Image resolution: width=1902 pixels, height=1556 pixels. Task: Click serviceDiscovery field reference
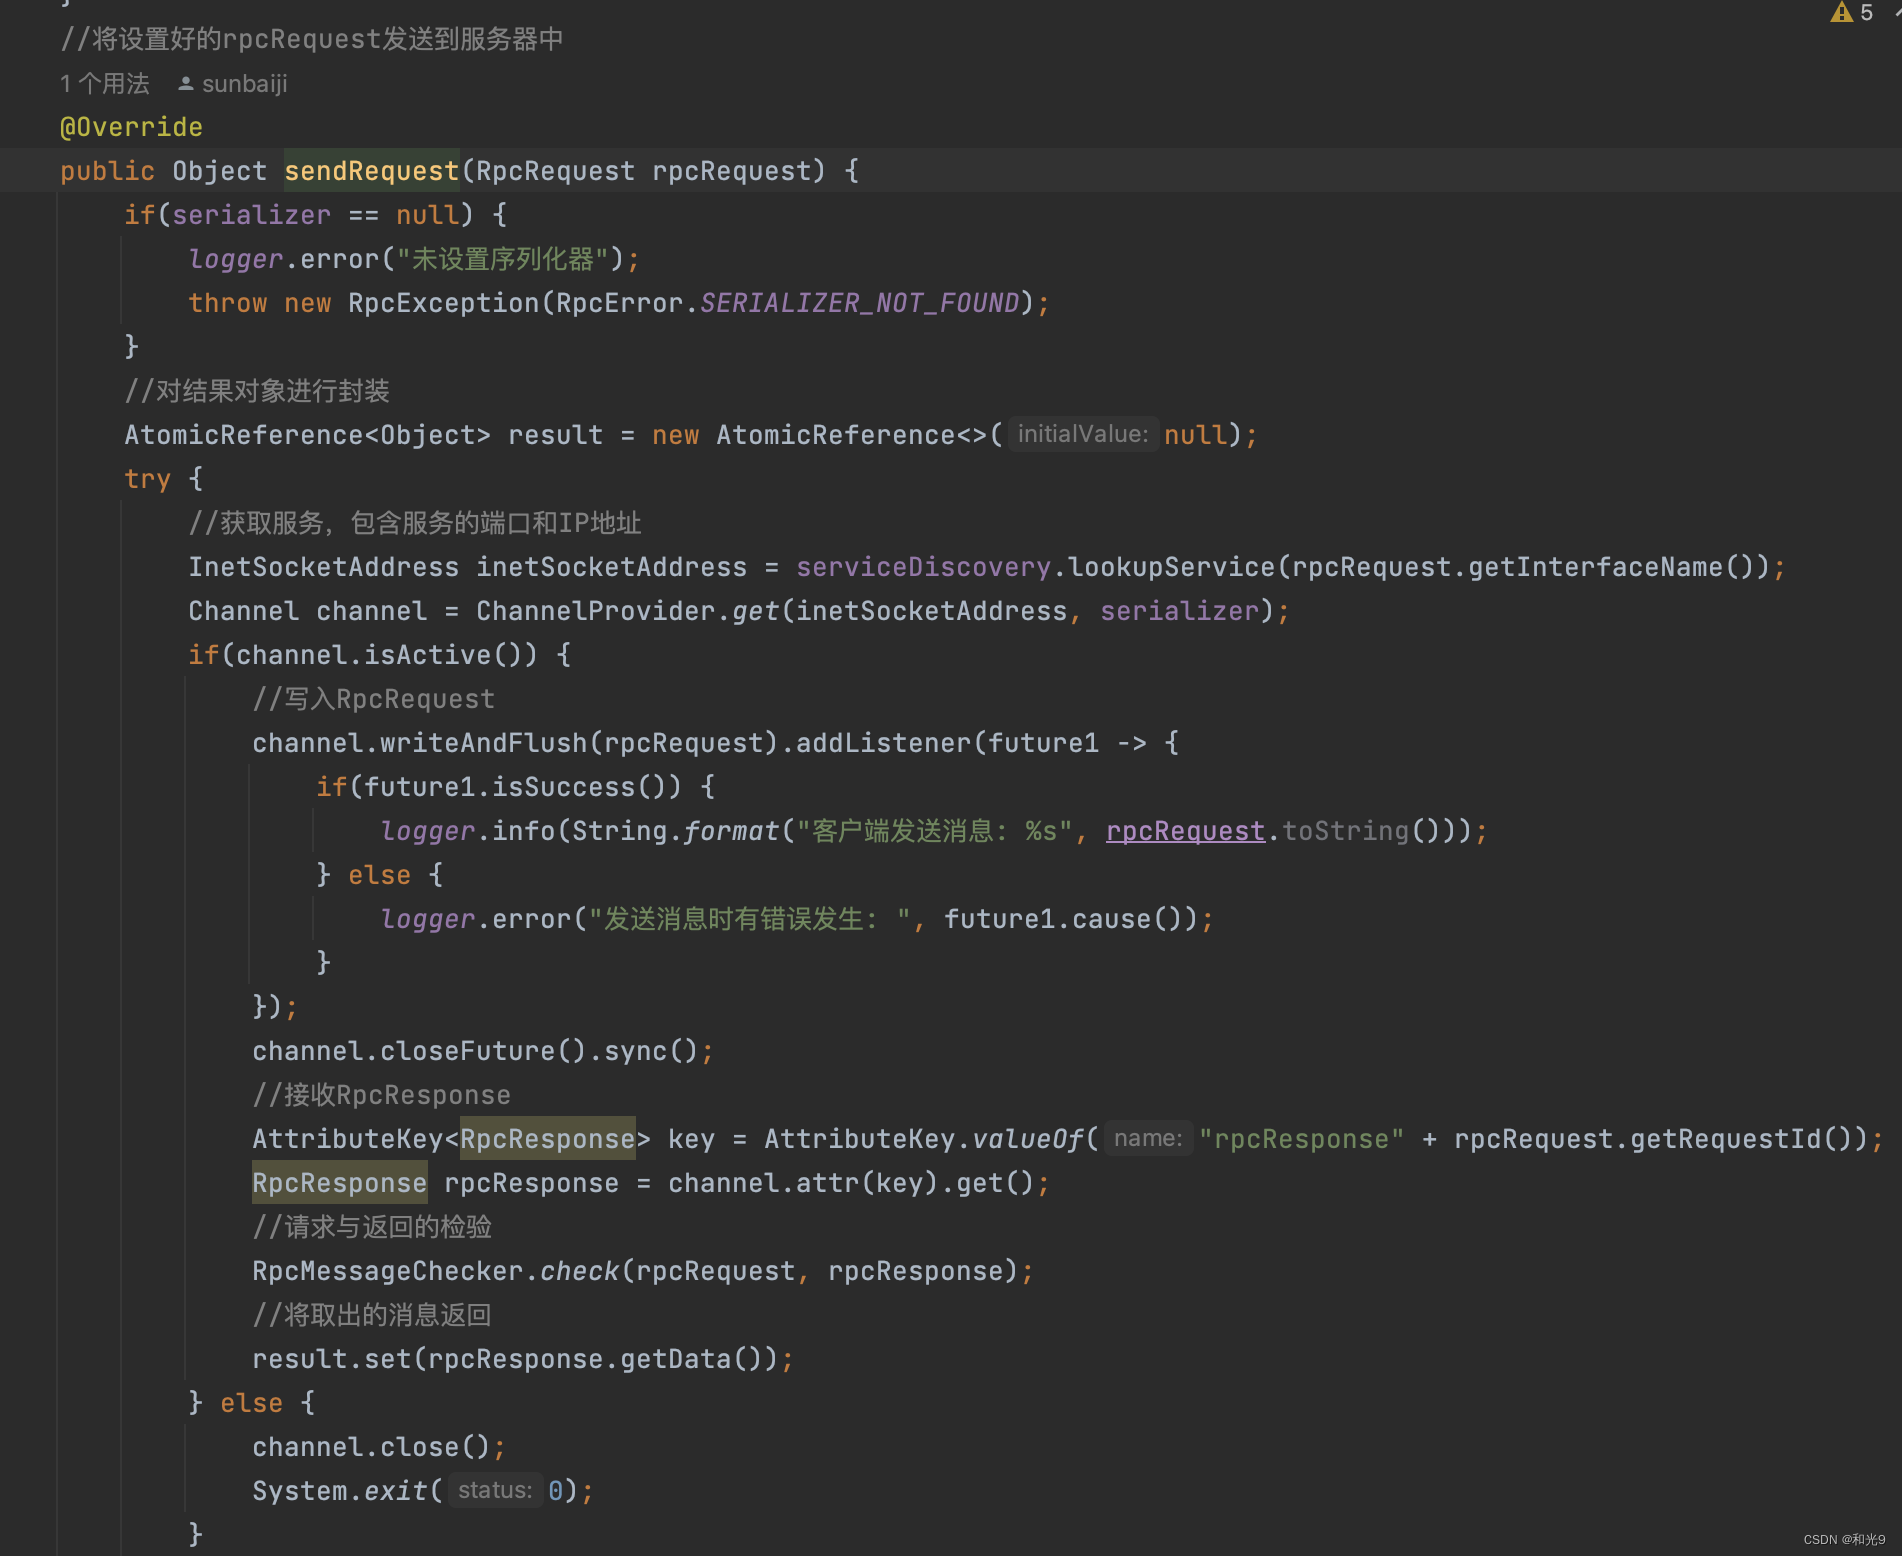[x=923, y=567]
